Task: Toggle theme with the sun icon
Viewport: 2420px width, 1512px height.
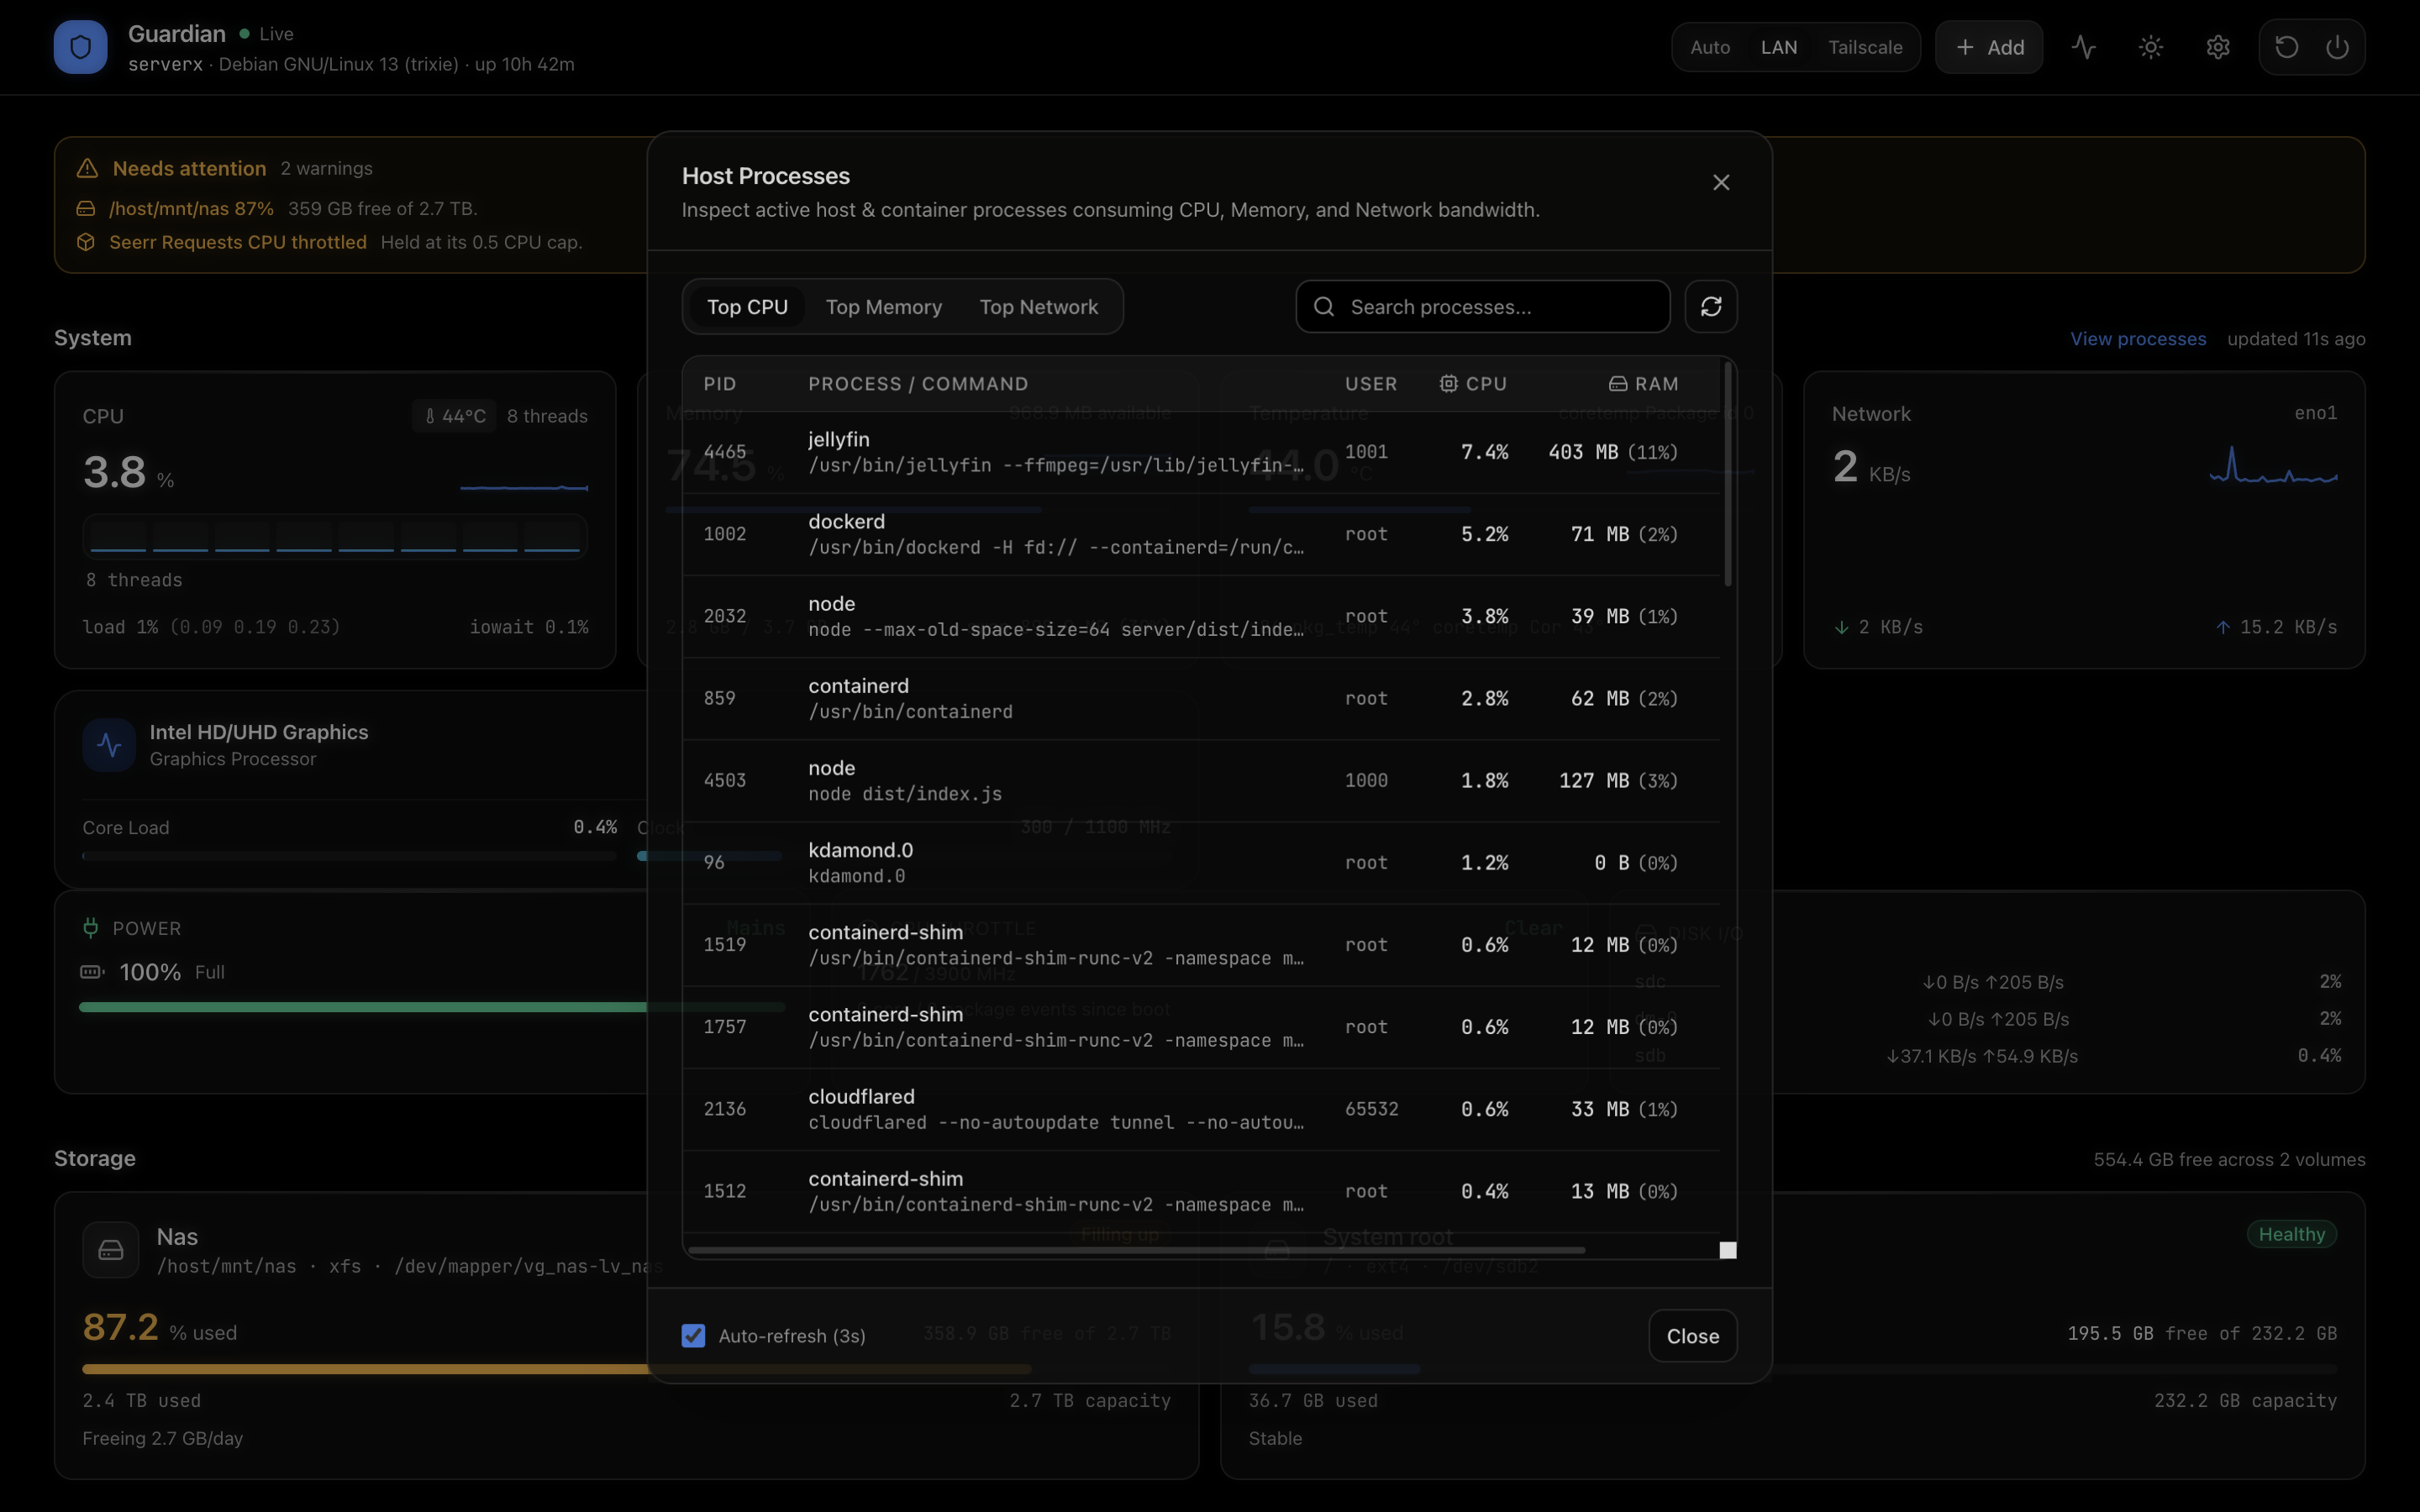Action: point(2151,47)
